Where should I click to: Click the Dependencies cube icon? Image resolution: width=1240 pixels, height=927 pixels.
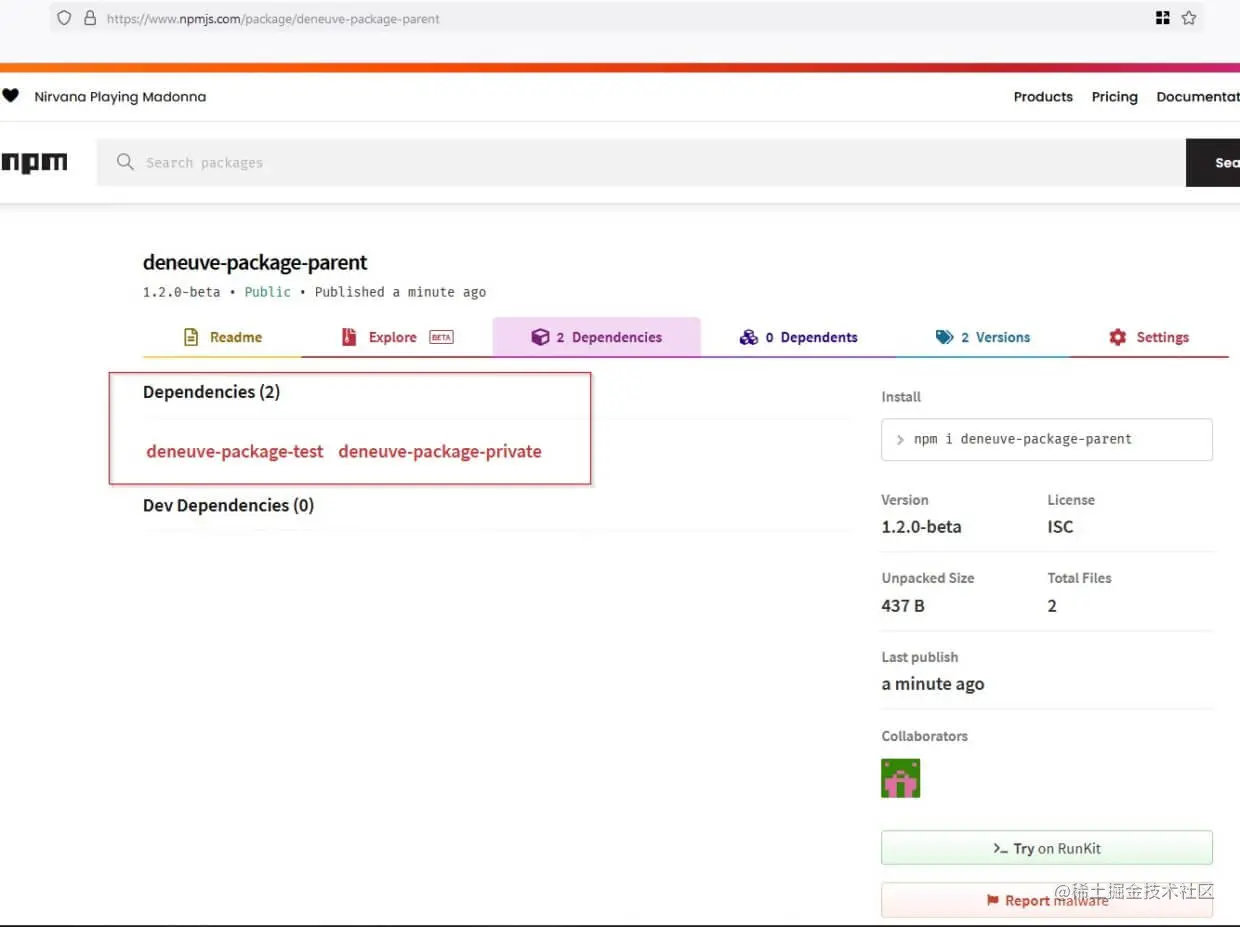pos(541,337)
